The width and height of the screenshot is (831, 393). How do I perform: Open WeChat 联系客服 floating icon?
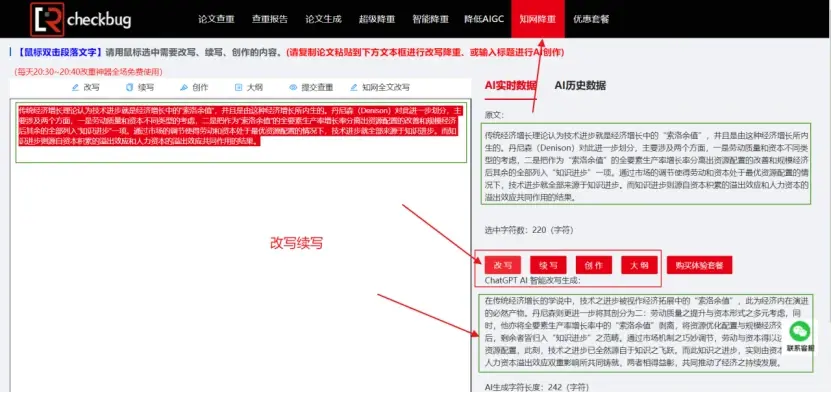[x=800, y=332]
